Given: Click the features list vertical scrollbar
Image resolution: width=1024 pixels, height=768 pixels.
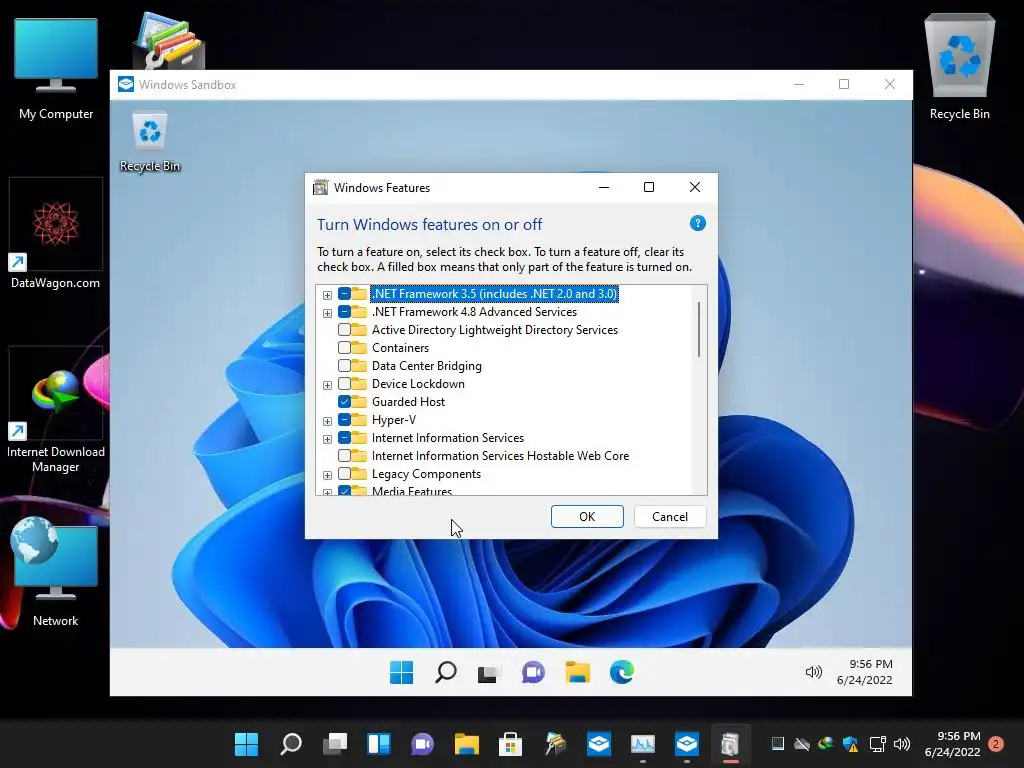Looking at the screenshot, I should tap(699, 329).
